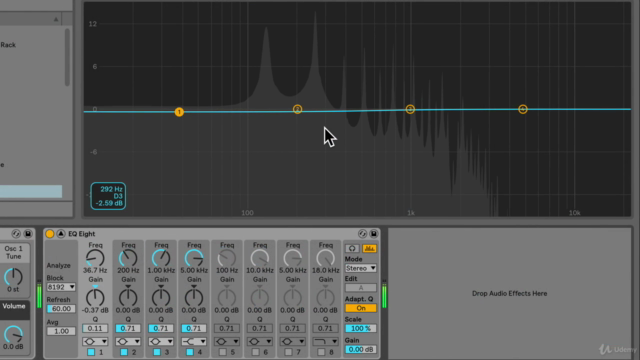
Task: Click the Volume knob showing 0.0 dB
Action: pyautogui.click(x=13, y=335)
